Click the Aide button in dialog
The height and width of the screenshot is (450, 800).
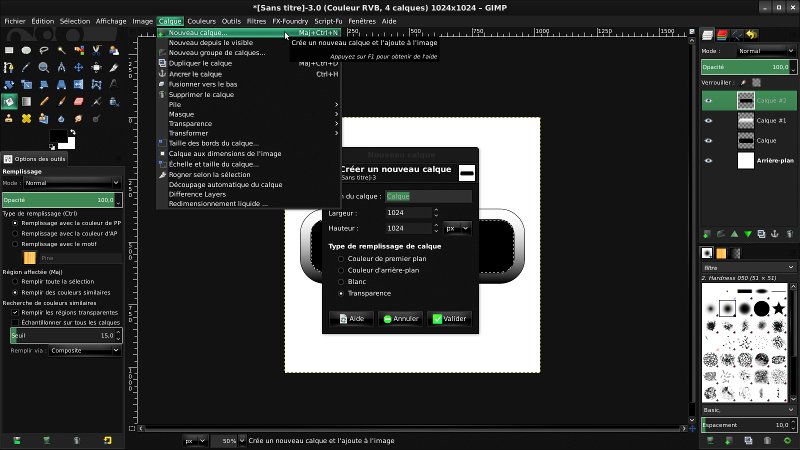[x=352, y=319]
